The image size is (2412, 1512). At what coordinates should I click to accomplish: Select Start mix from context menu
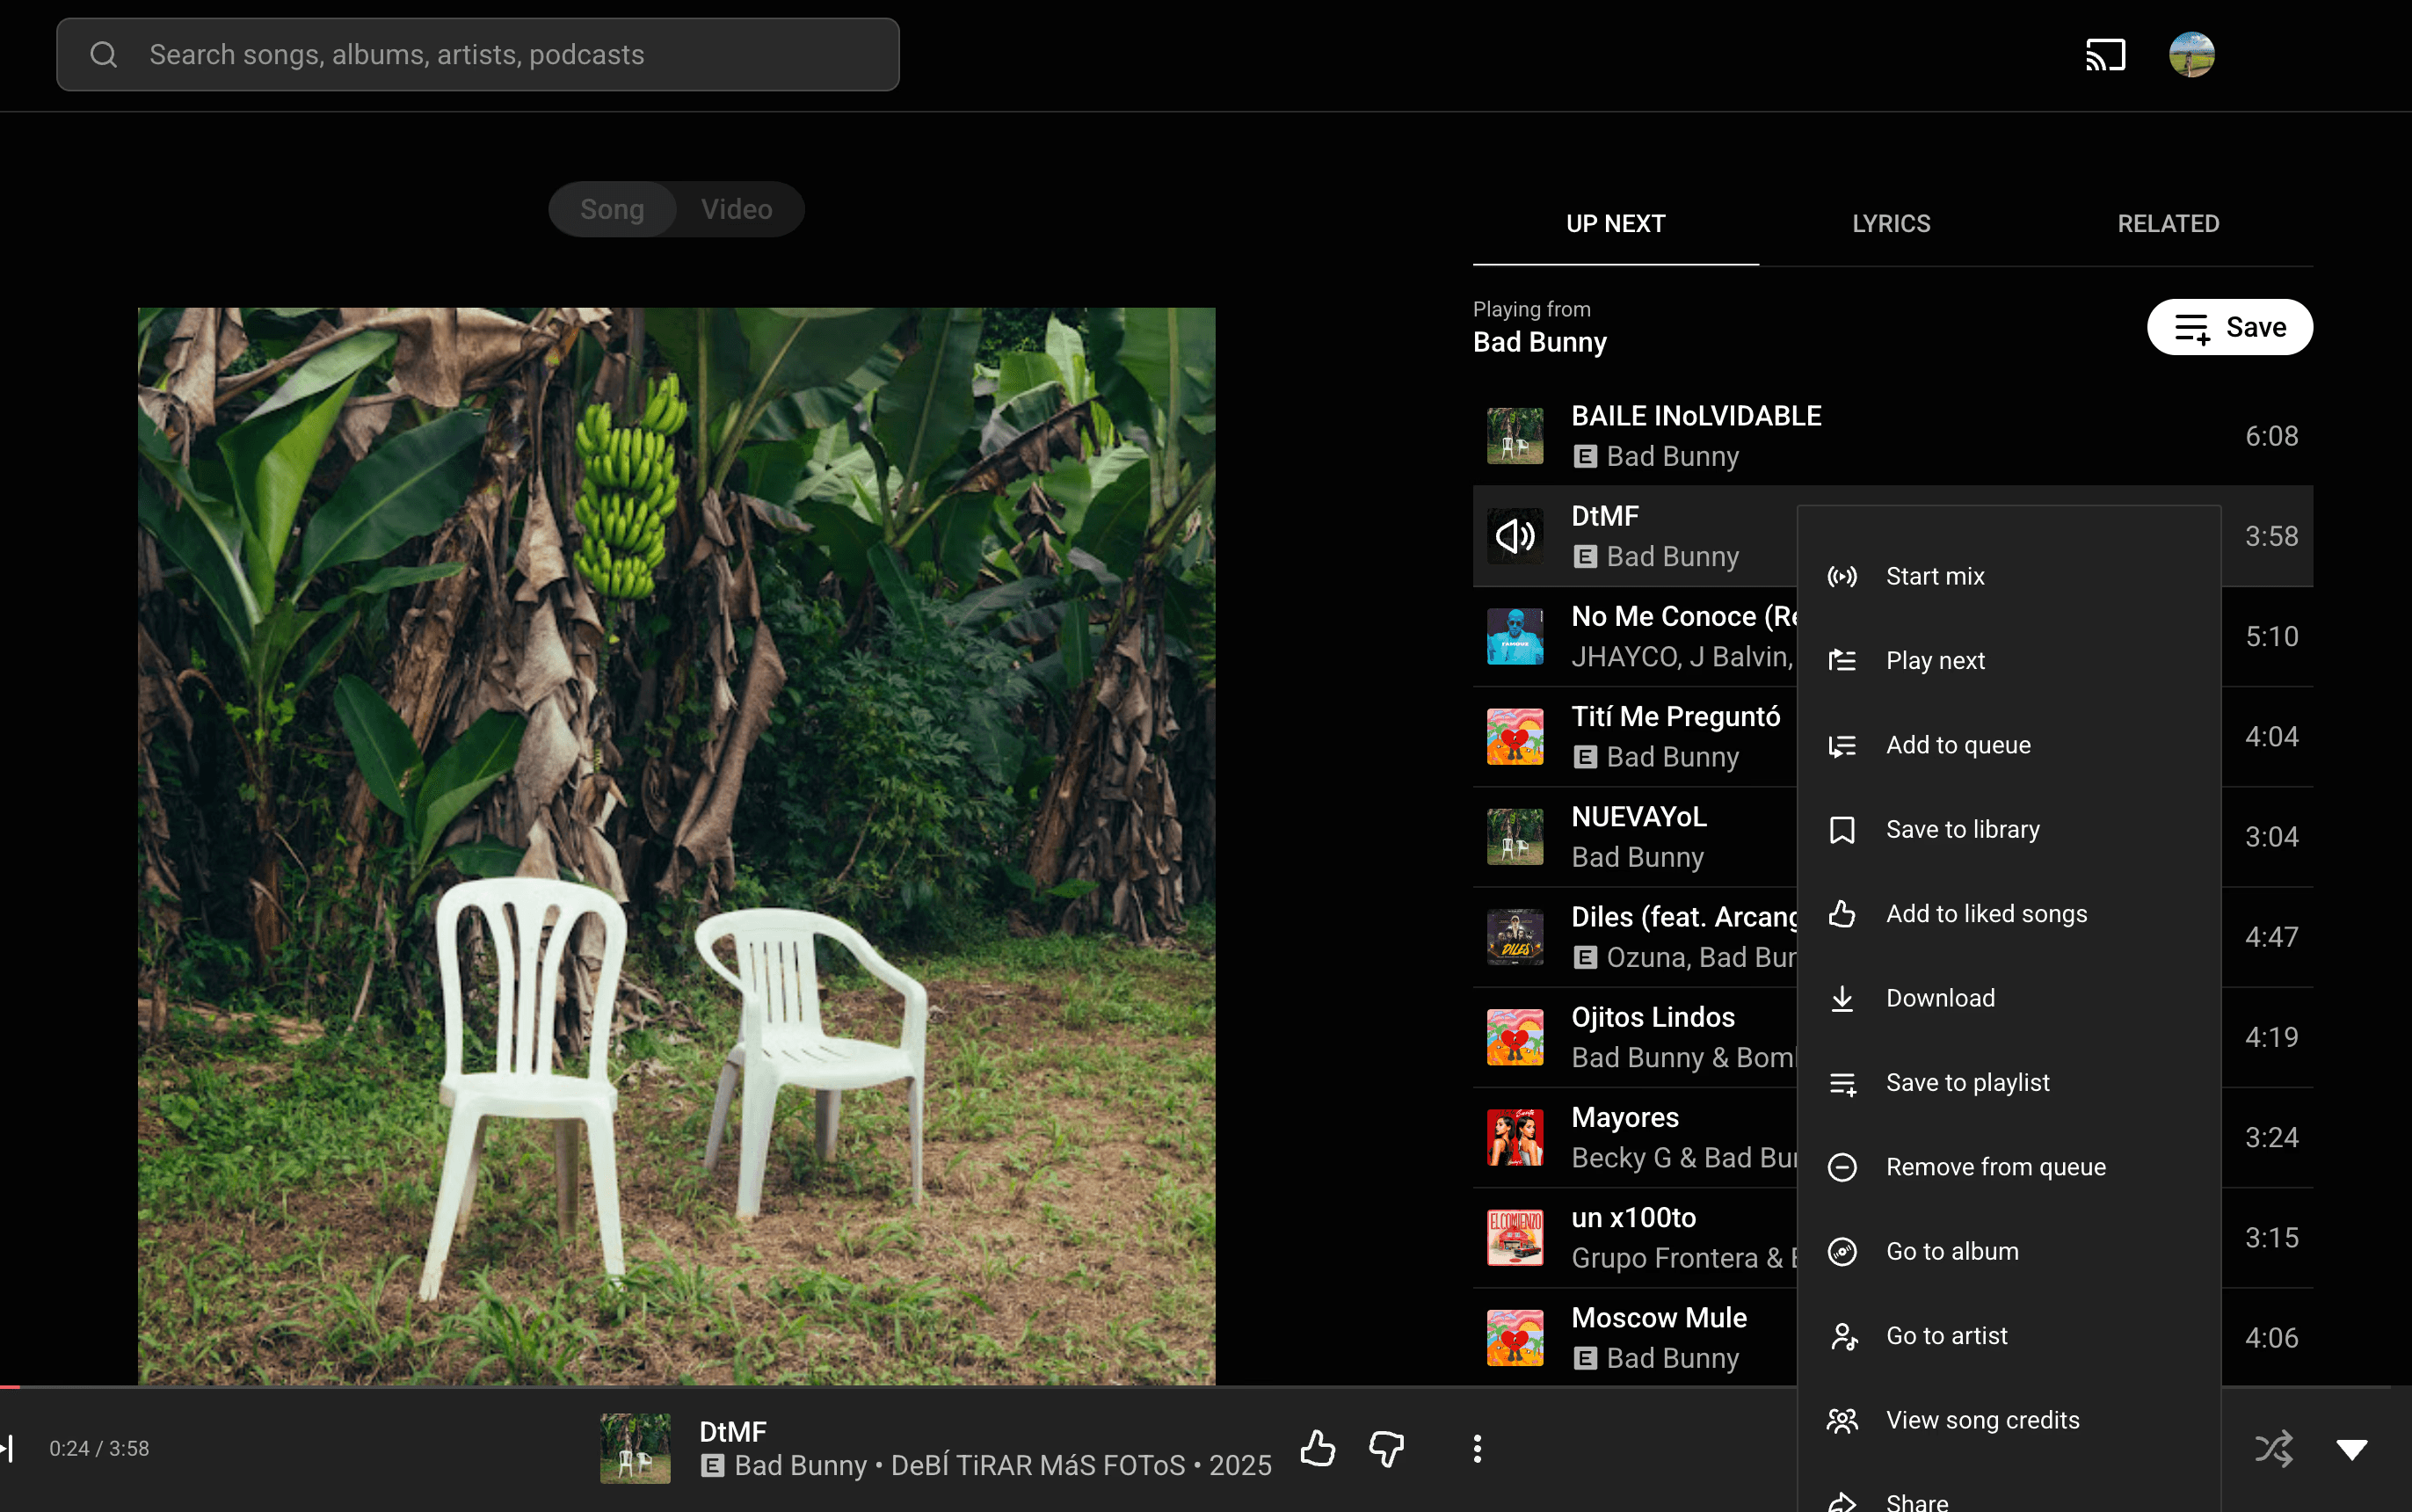tap(2008, 576)
